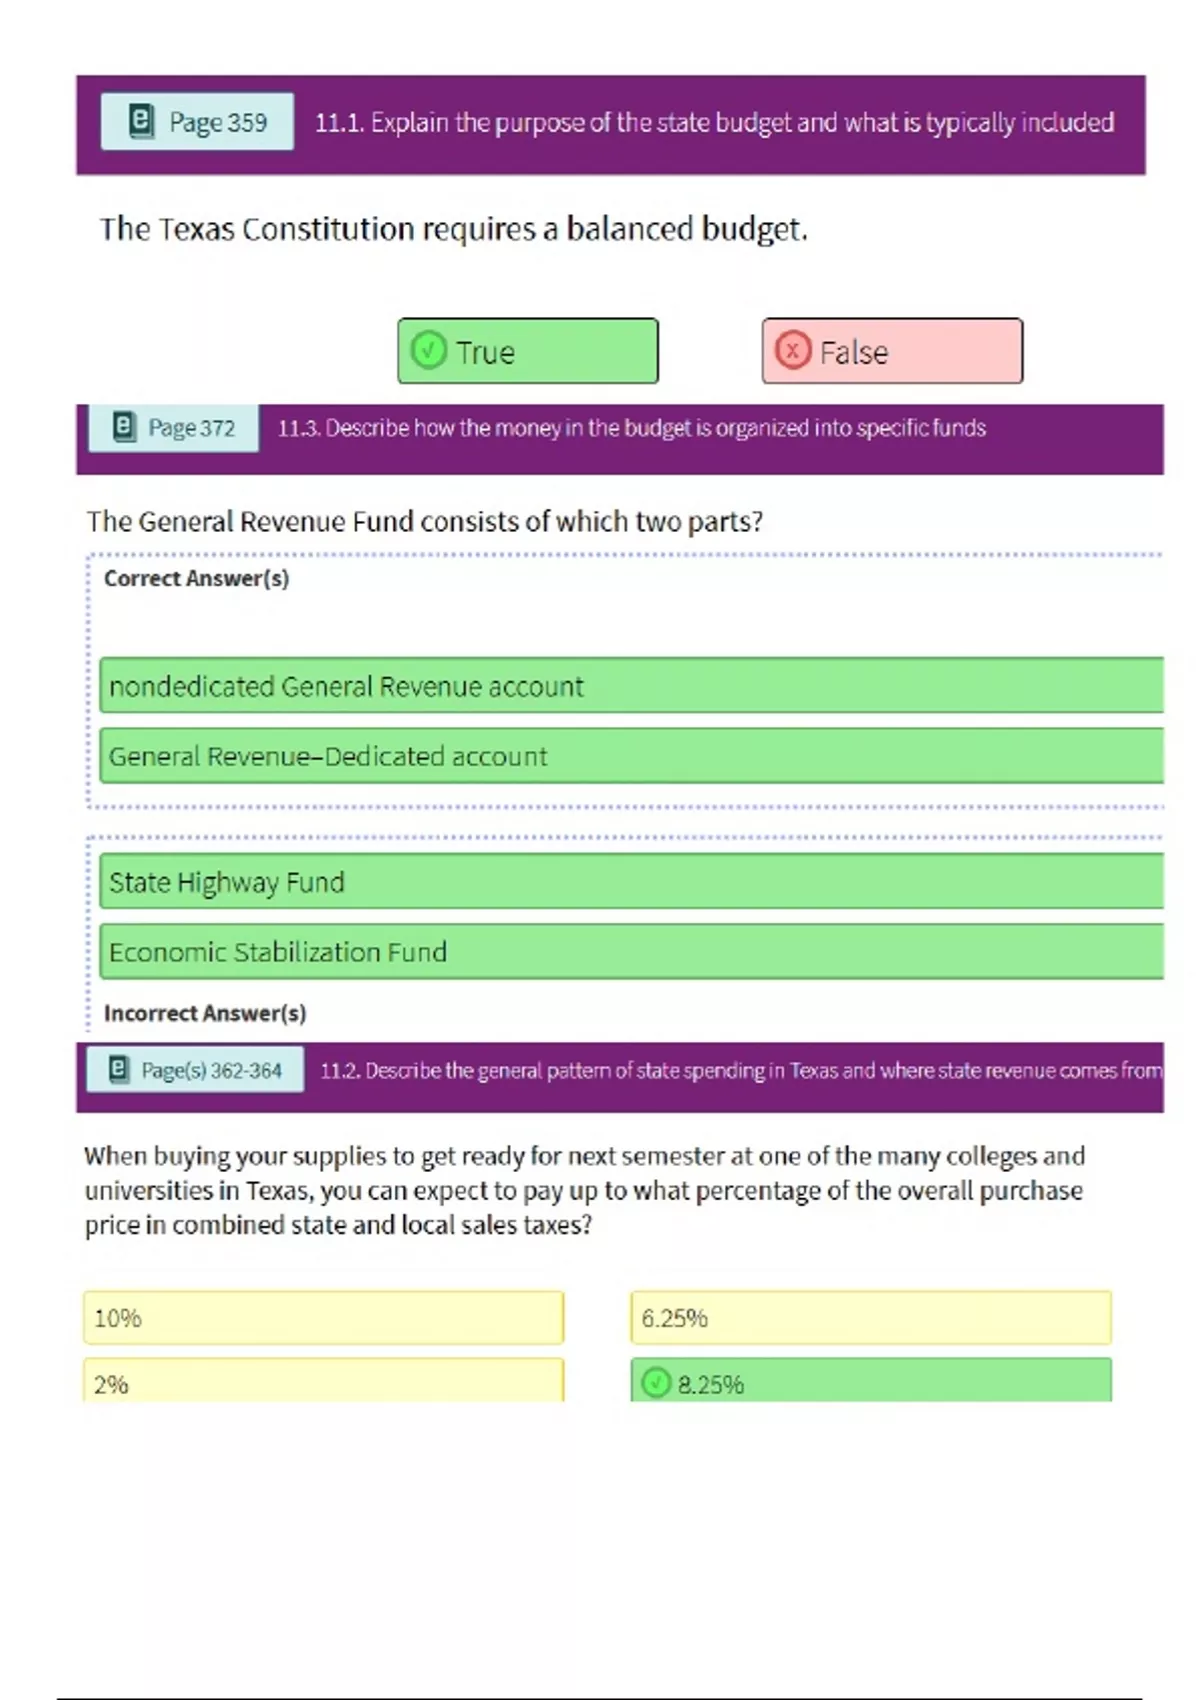Click the State Highway Fund answer
This screenshot has width=1200, height=1700.
(630, 882)
